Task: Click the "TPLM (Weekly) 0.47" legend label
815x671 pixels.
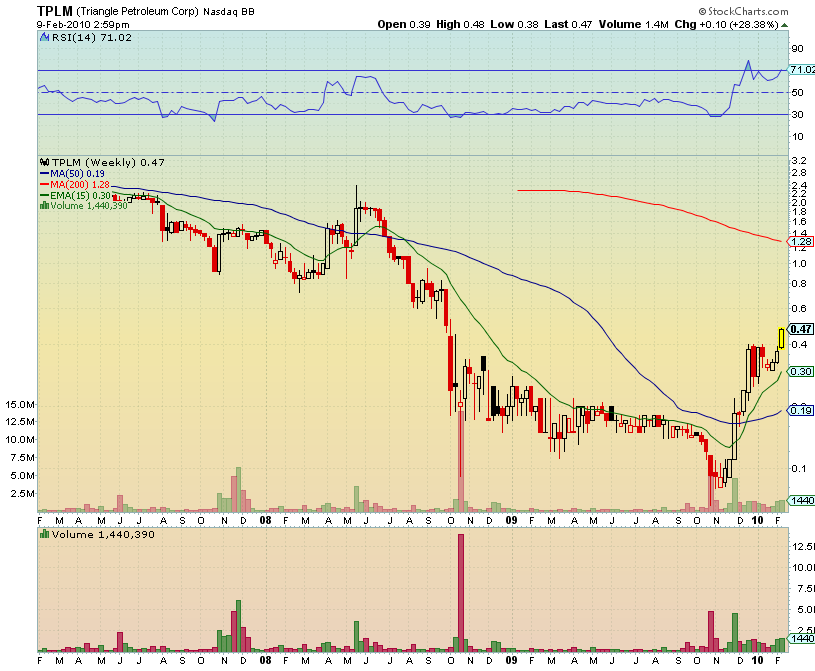Action: [x=108, y=163]
